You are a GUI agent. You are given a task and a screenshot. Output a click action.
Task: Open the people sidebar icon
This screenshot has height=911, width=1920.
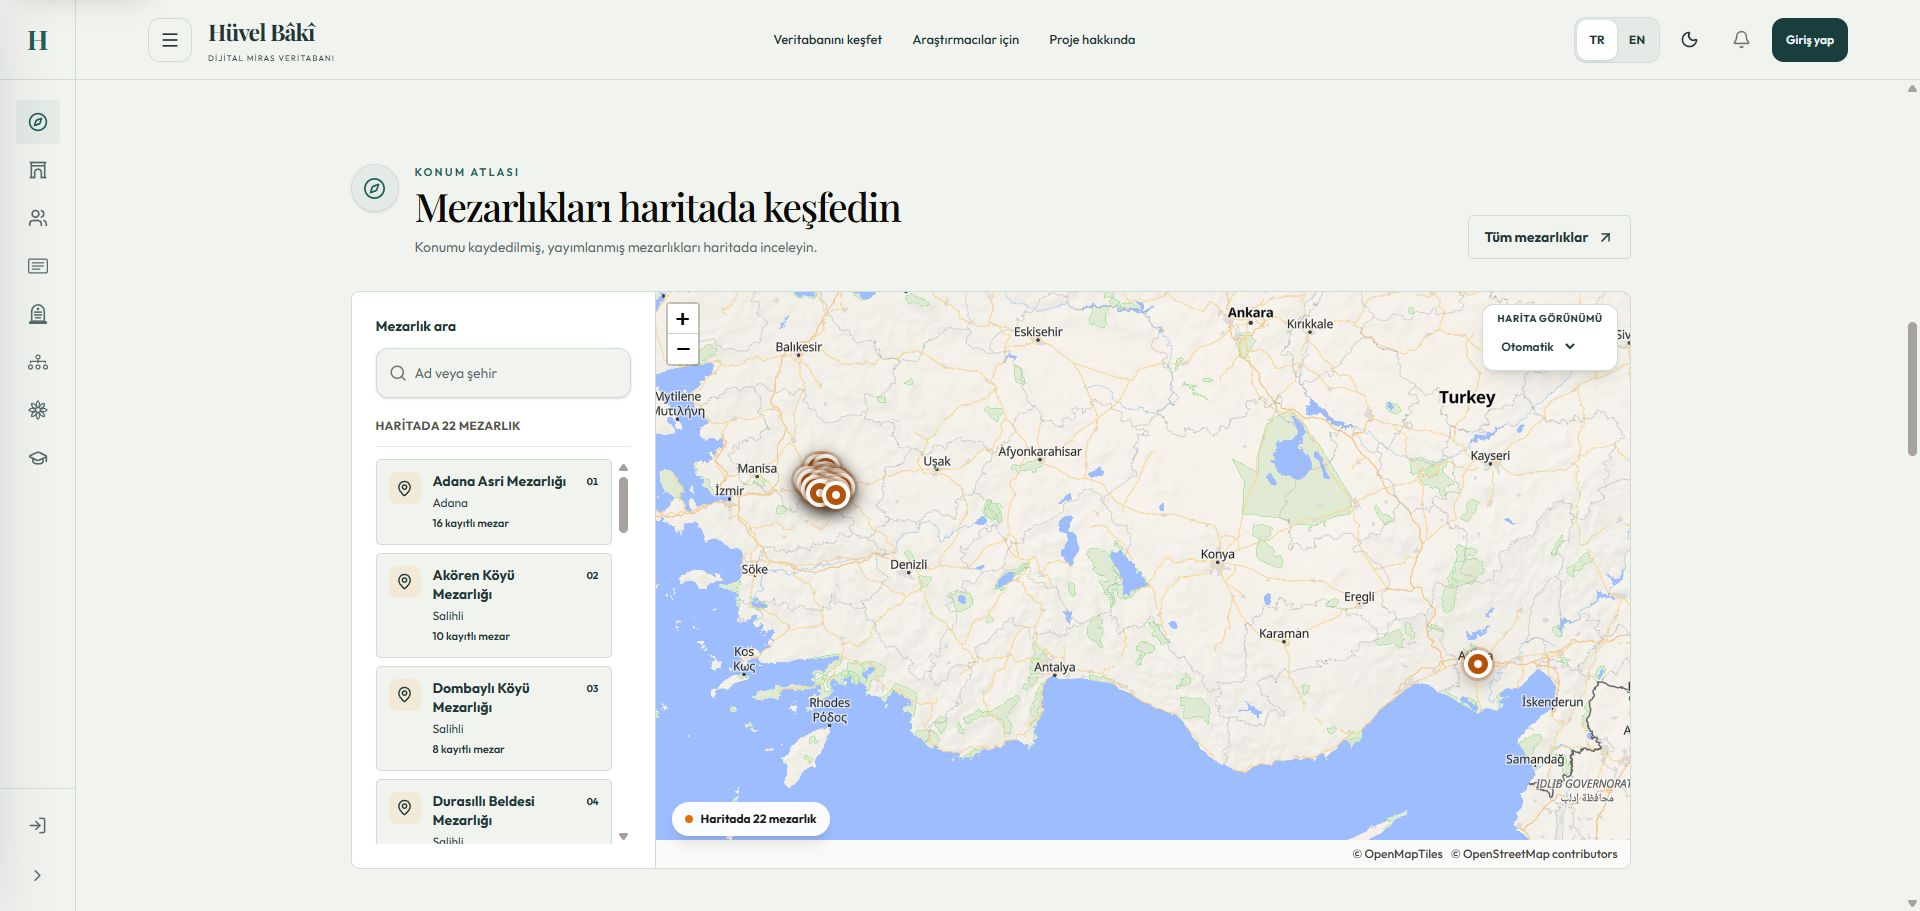click(x=38, y=218)
